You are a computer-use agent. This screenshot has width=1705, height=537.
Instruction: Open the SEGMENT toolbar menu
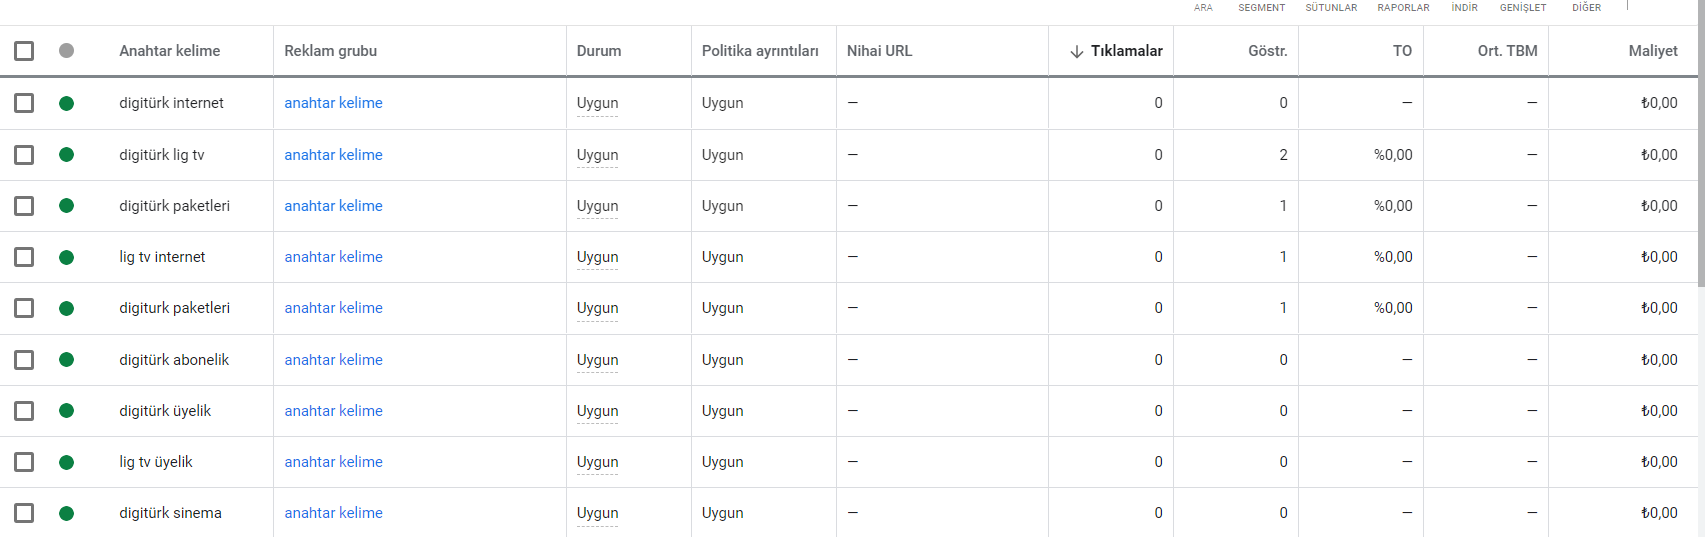coord(1262,8)
